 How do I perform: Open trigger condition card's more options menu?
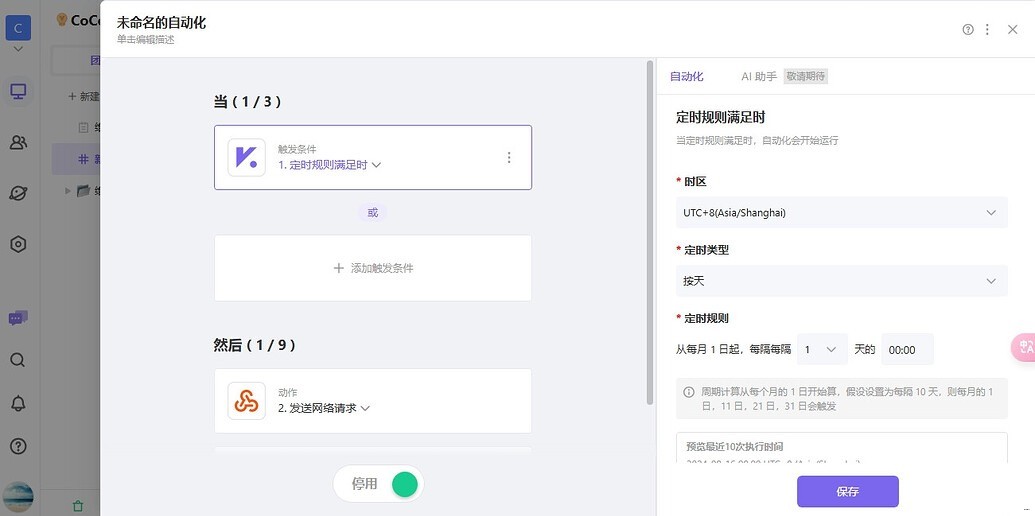tap(509, 158)
